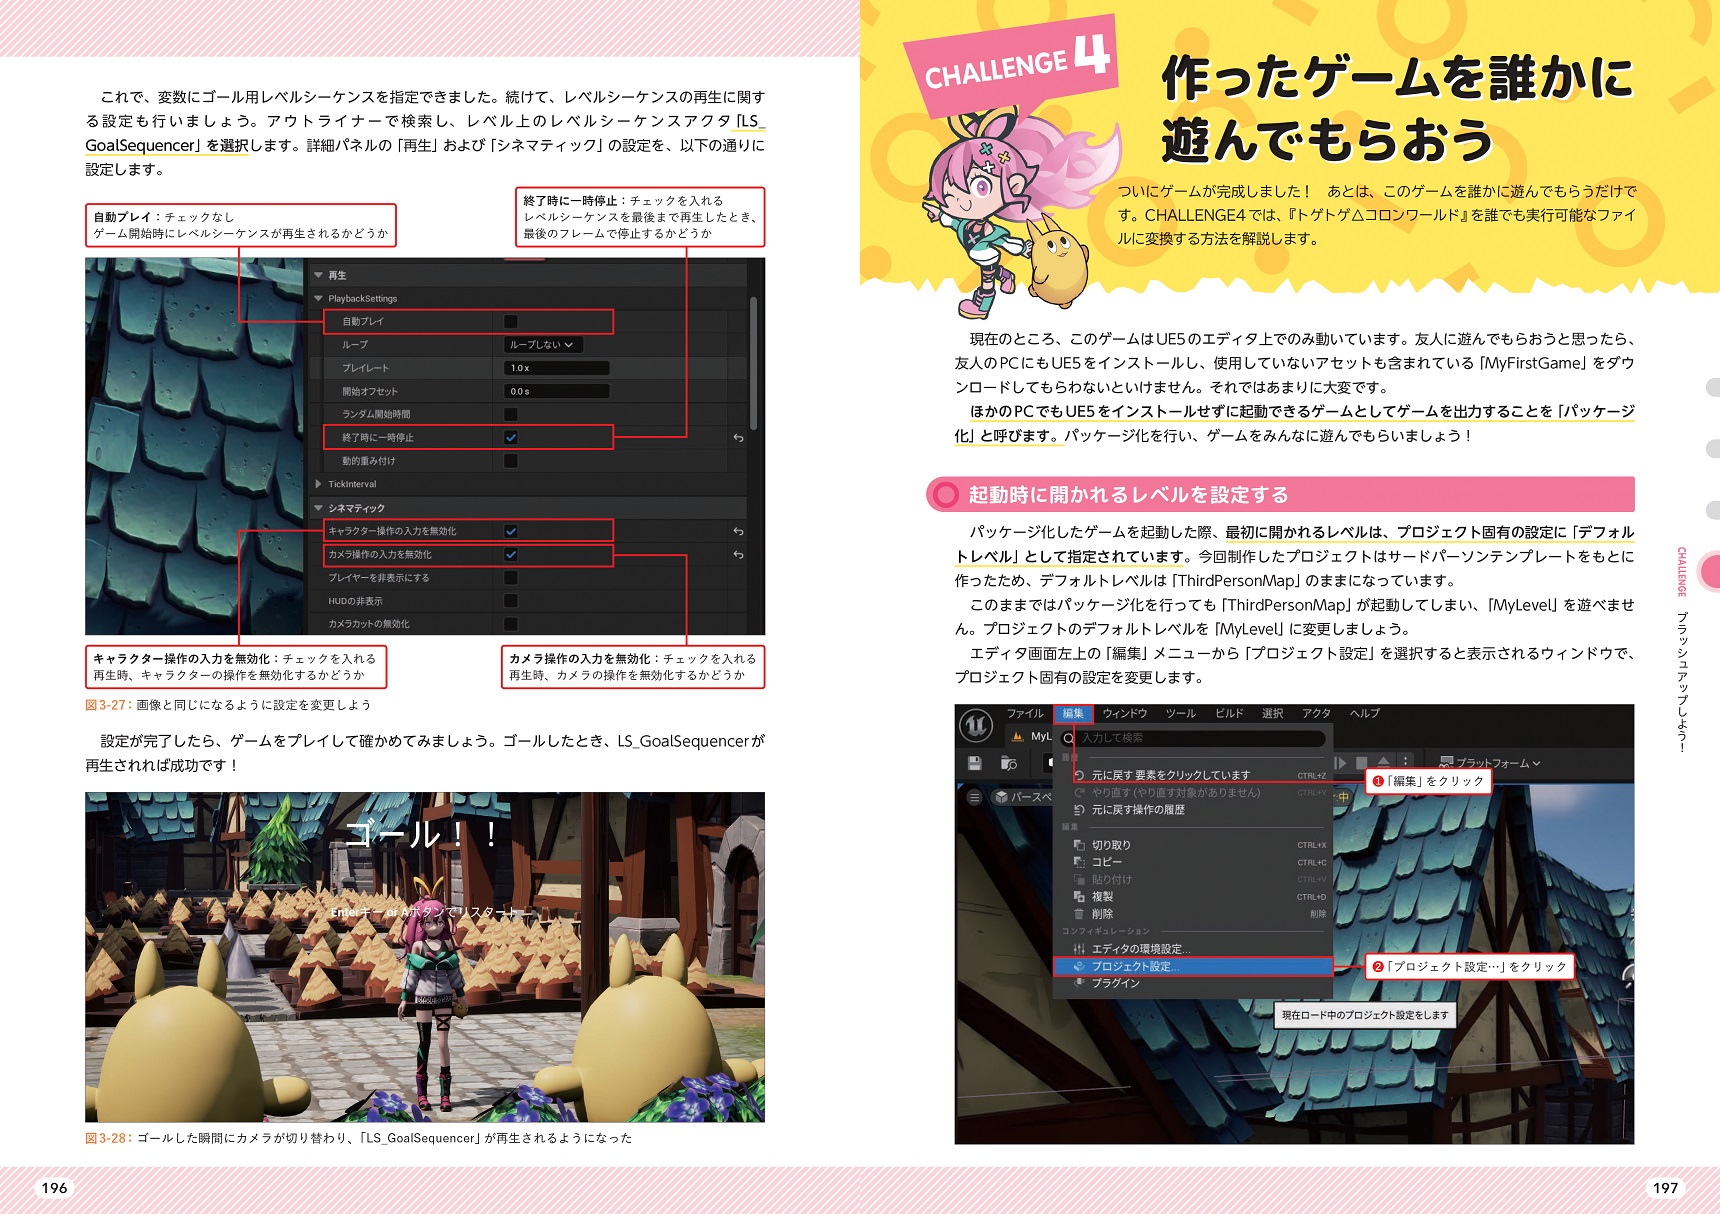
Task: Click the 削除 trash icon in the menu
Action: click(1079, 914)
